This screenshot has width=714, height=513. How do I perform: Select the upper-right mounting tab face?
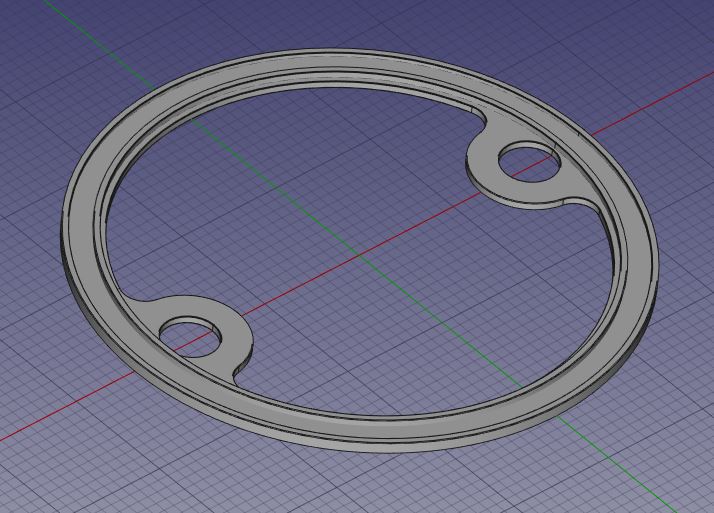coord(528,193)
